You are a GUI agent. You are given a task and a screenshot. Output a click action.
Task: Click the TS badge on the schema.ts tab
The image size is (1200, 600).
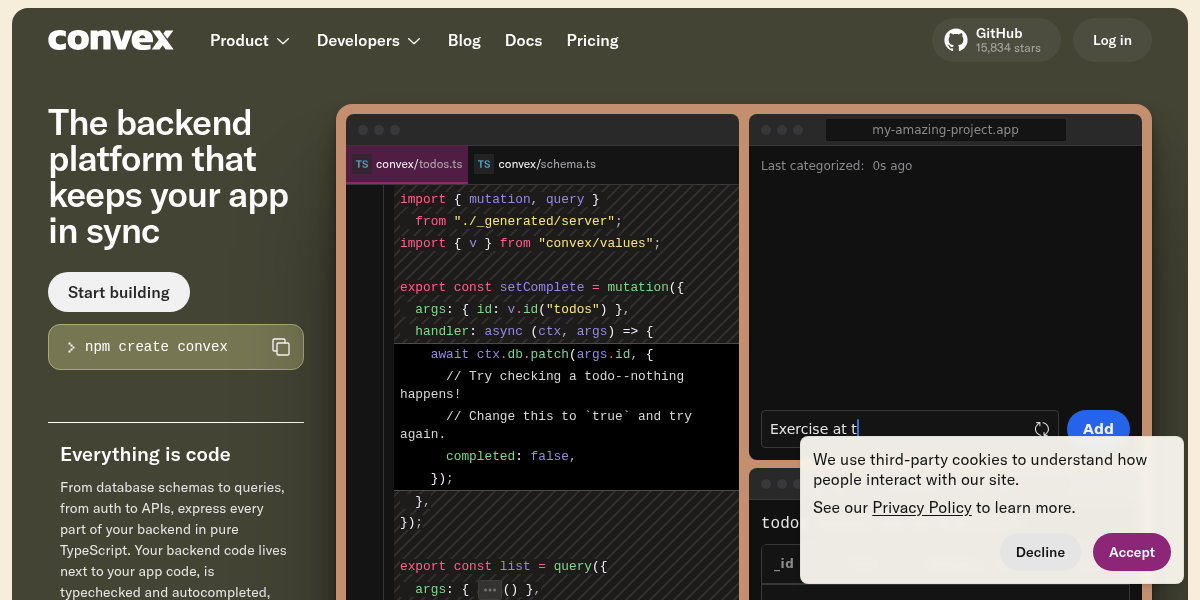tap(484, 163)
